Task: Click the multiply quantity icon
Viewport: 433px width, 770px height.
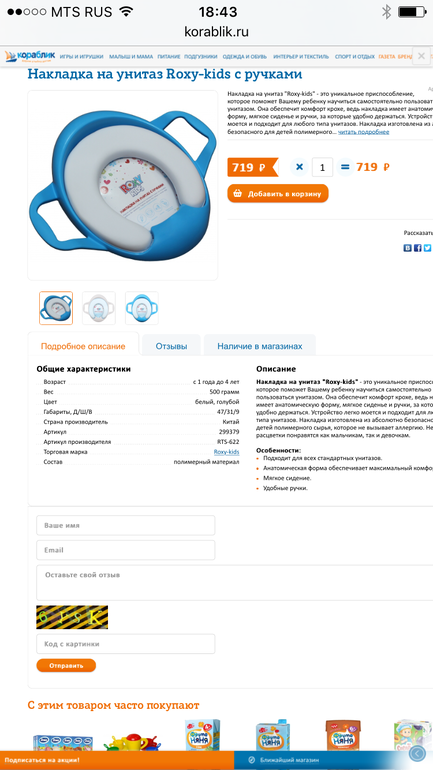Action: [x=299, y=167]
